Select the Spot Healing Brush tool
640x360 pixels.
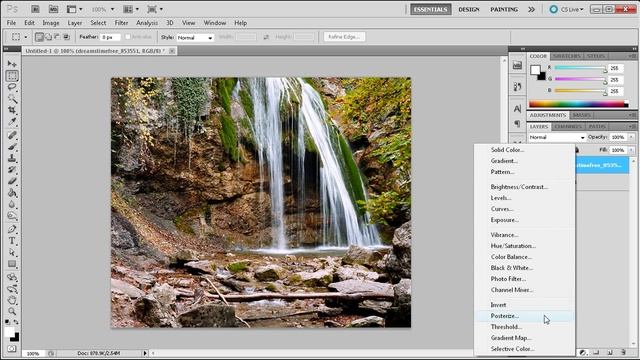[12, 135]
